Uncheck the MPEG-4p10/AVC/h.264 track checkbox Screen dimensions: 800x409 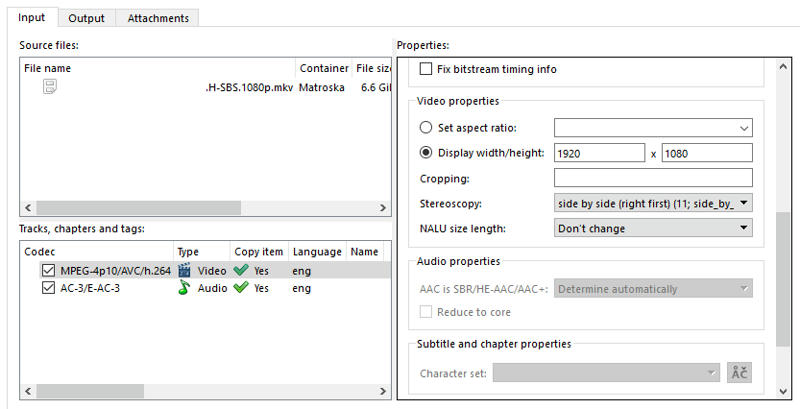[48, 270]
